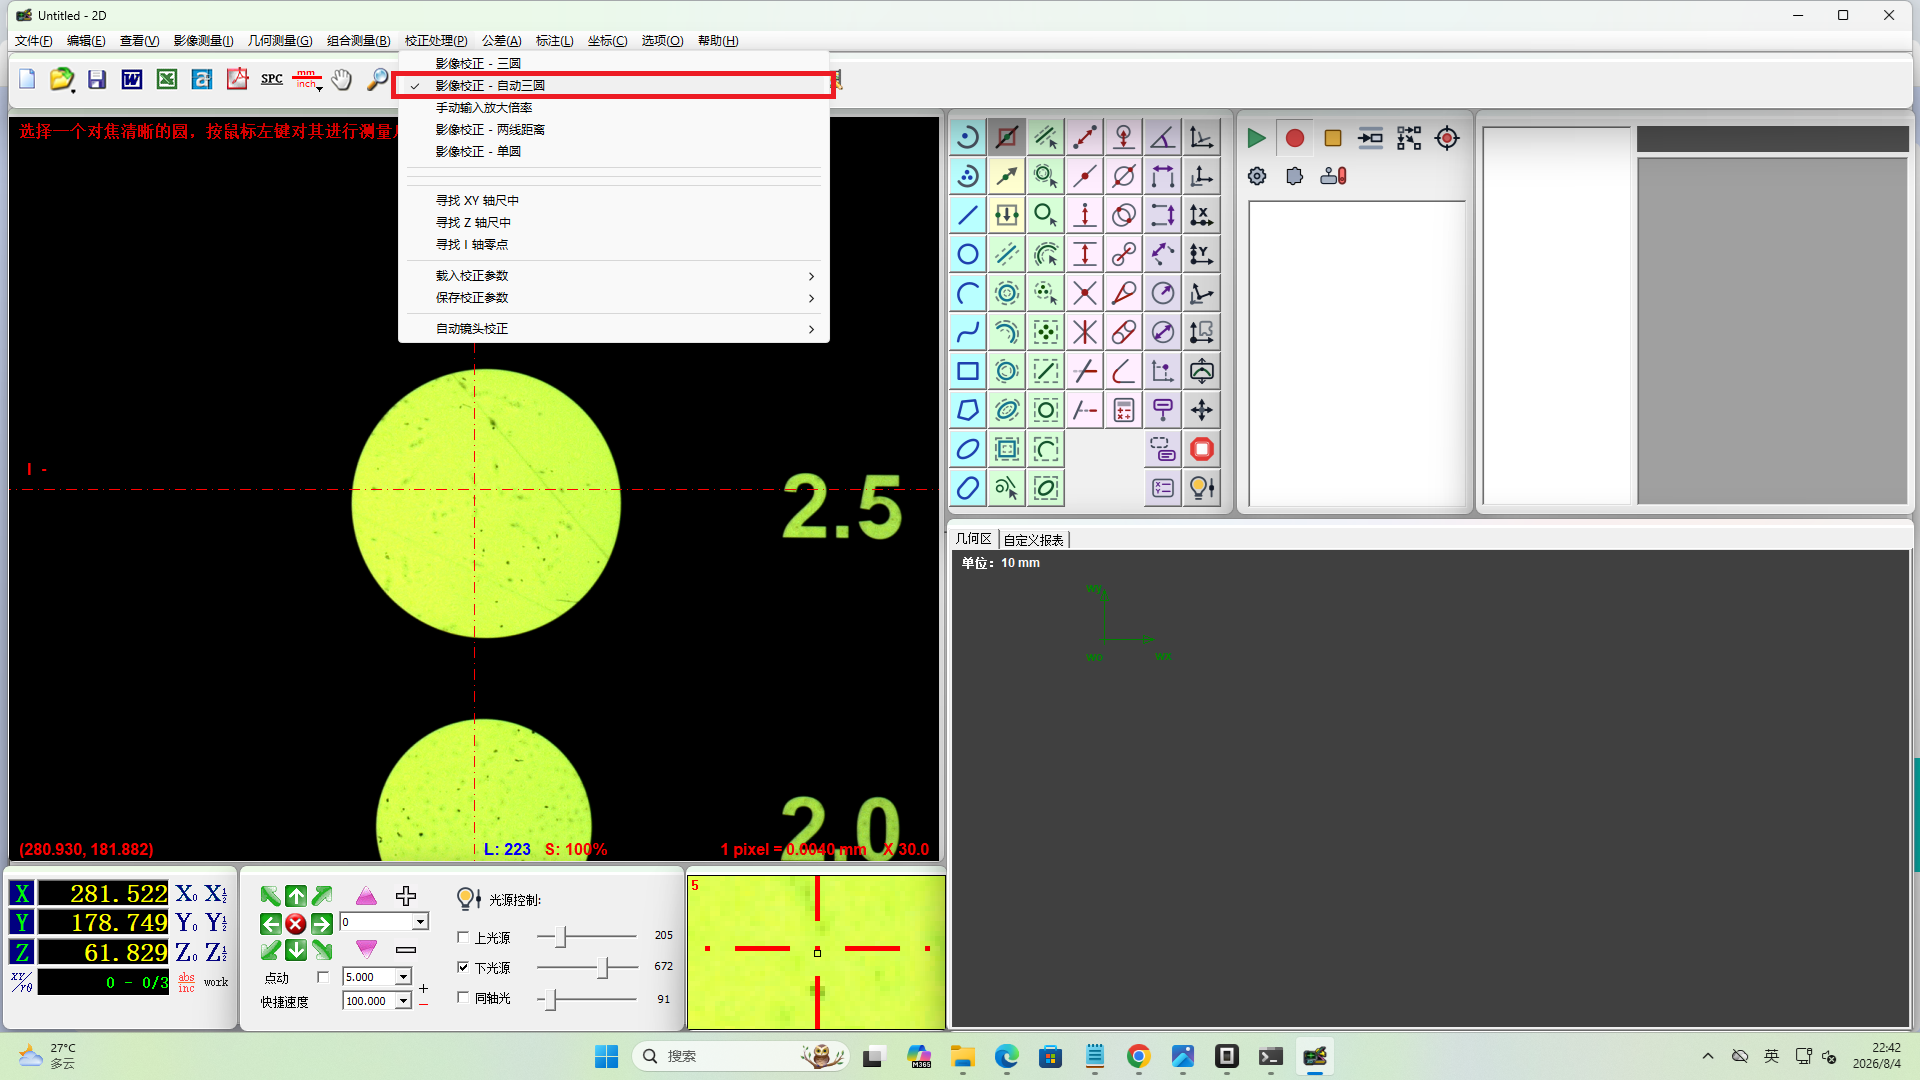Select 寻找 XY 轴尺中 menu entry
Screen dimensions: 1920x1080
click(x=614, y=201)
